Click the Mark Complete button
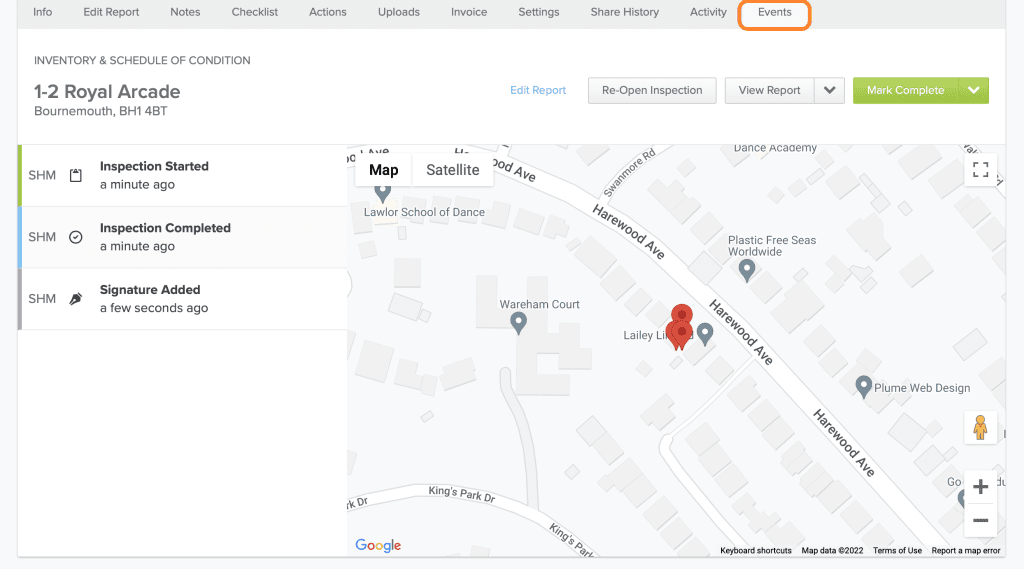 [905, 90]
